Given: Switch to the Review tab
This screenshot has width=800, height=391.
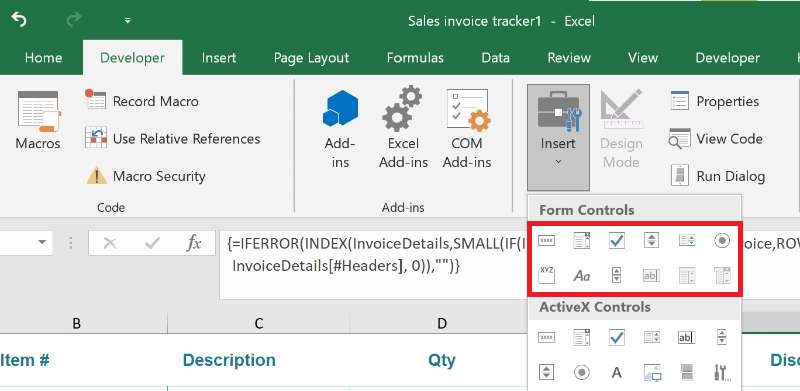Looking at the screenshot, I should [569, 58].
